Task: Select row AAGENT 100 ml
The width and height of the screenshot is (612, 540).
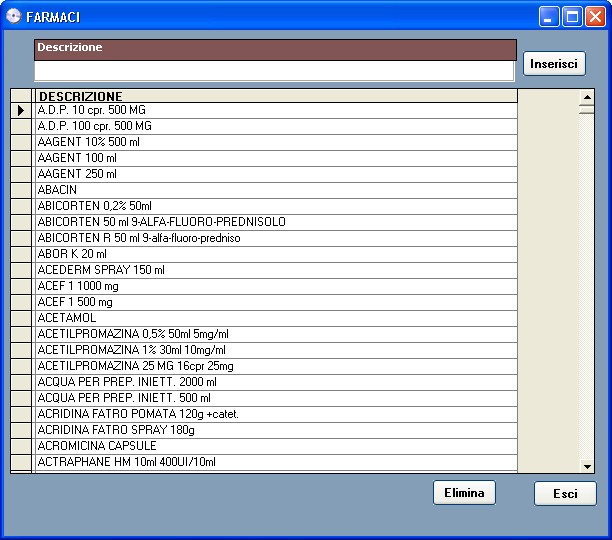Action: 276,159
